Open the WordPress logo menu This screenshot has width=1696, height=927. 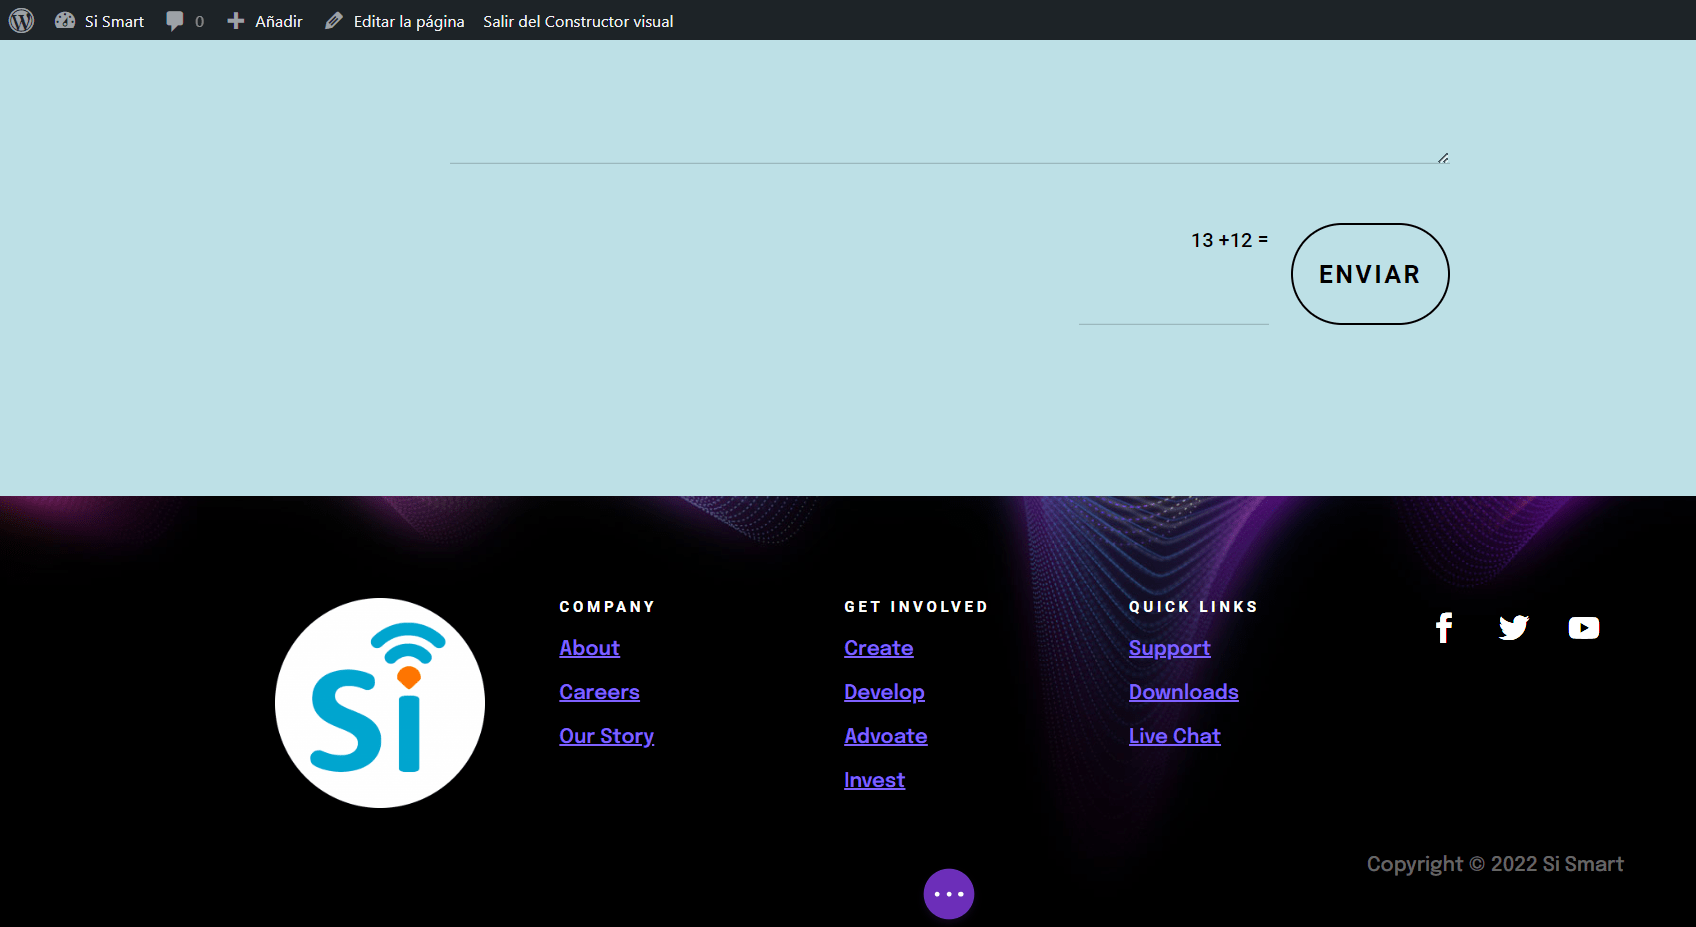pos(21,20)
